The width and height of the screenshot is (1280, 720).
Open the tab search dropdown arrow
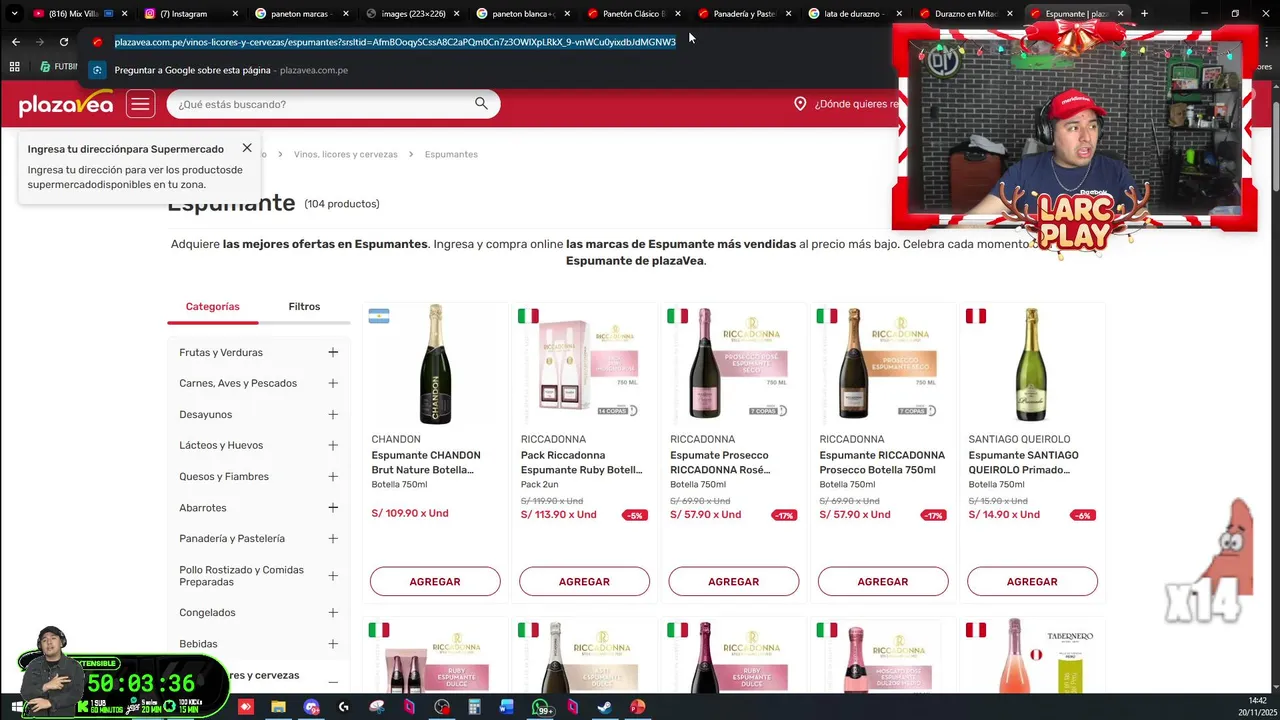click(x=14, y=14)
